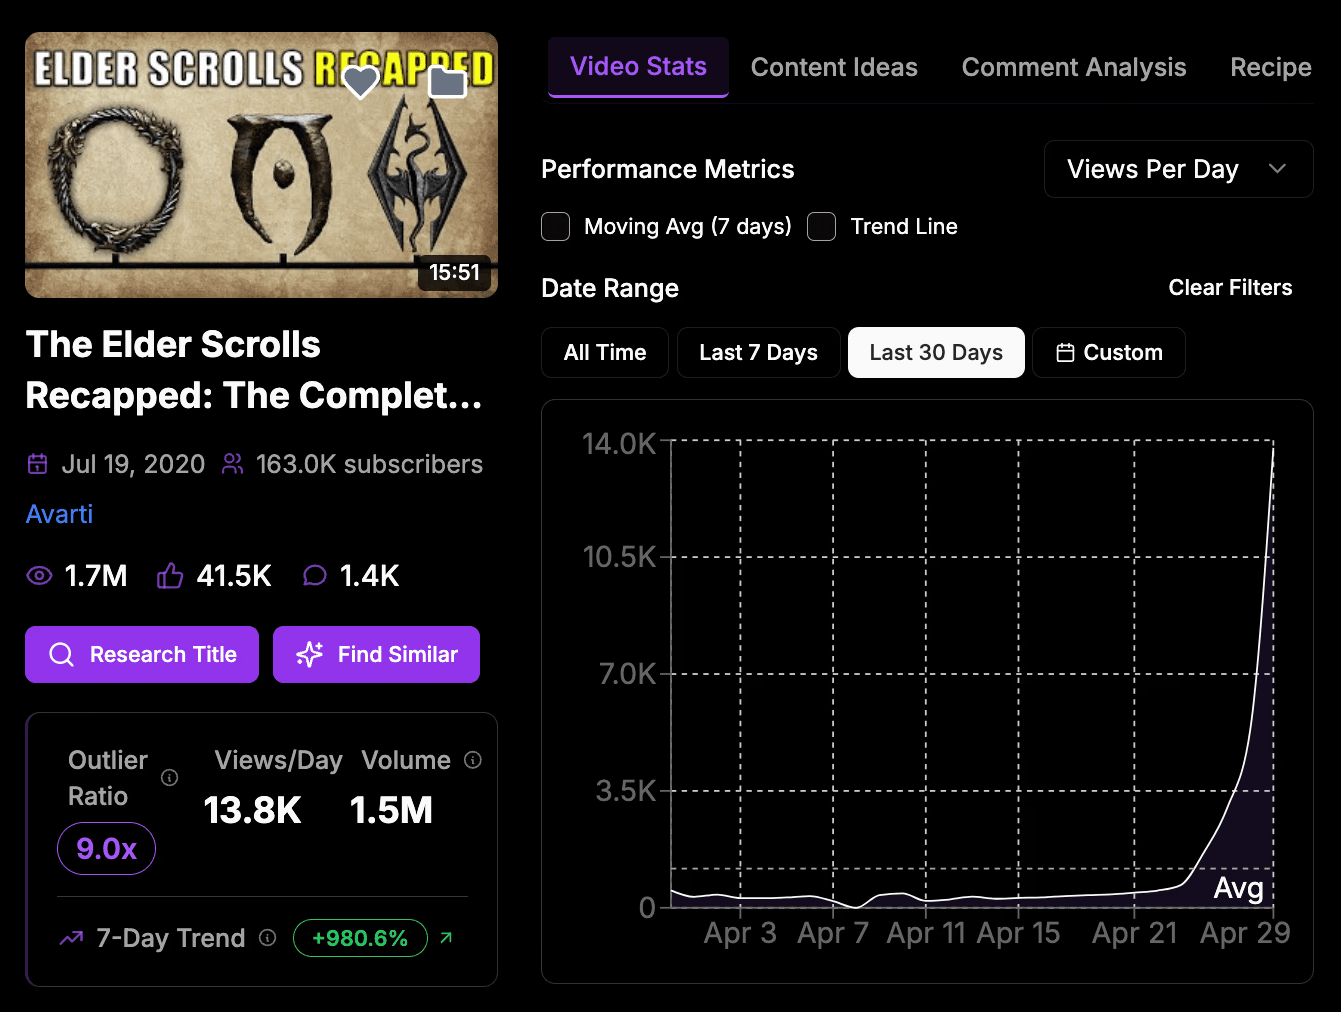Choose the Custom date range
The width and height of the screenshot is (1341, 1012).
click(x=1109, y=353)
